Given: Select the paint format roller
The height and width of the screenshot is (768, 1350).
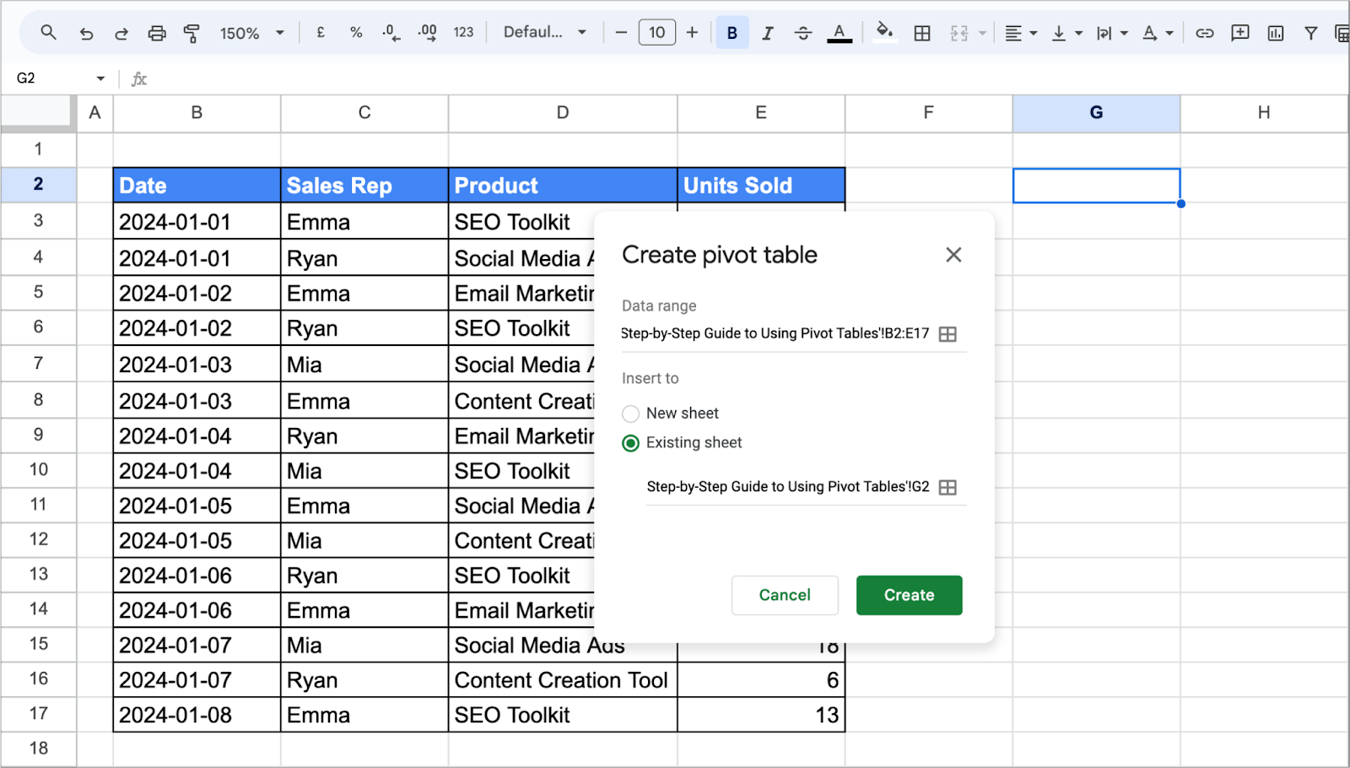Looking at the screenshot, I should click(x=192, y=33).
